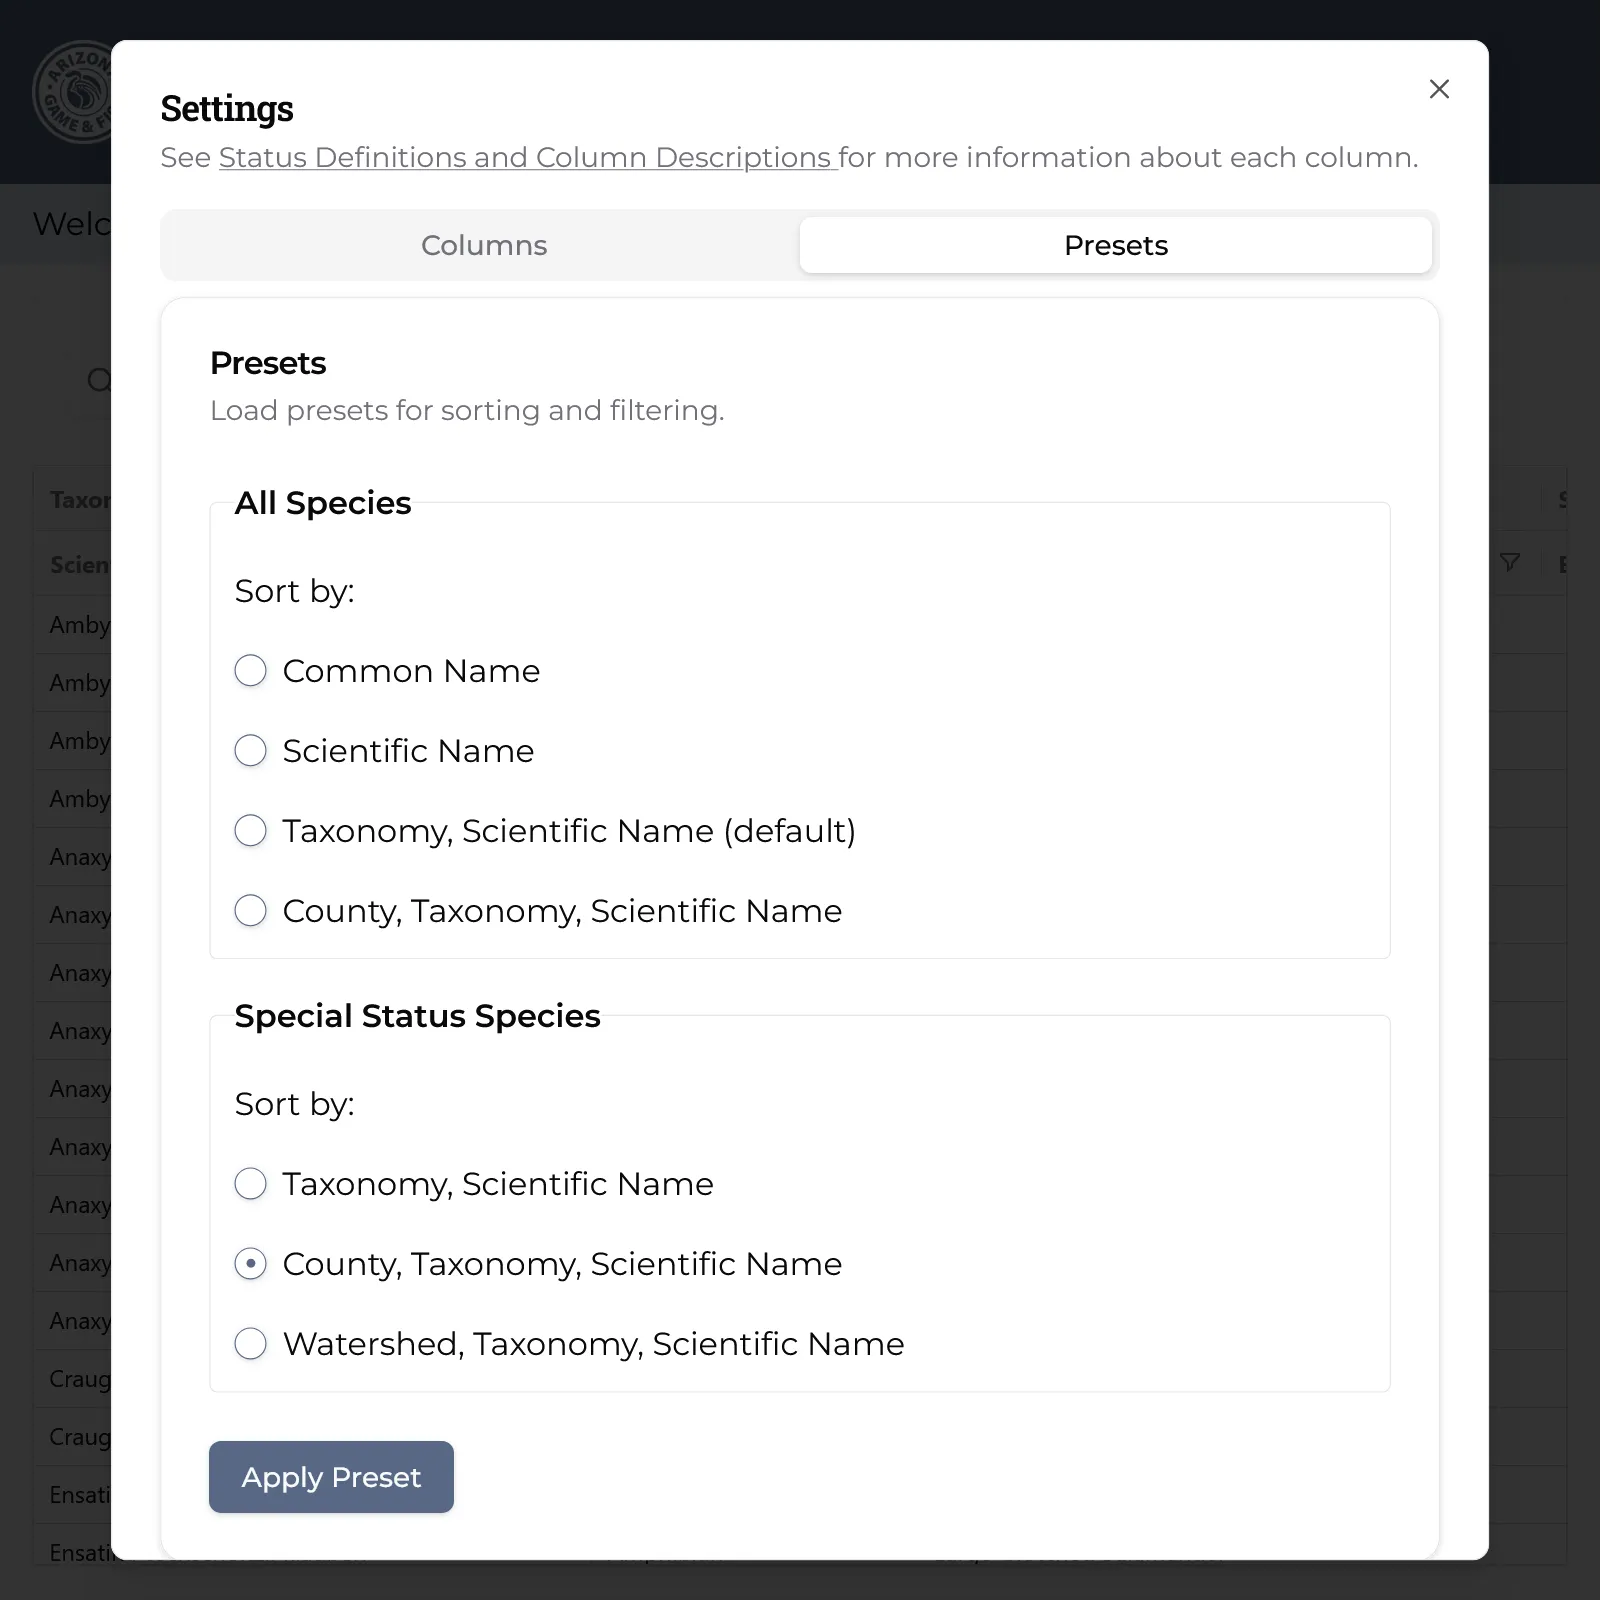Click the Scientific Name column header
The width and height of the screenshot is (1602, 1602).
78,565
